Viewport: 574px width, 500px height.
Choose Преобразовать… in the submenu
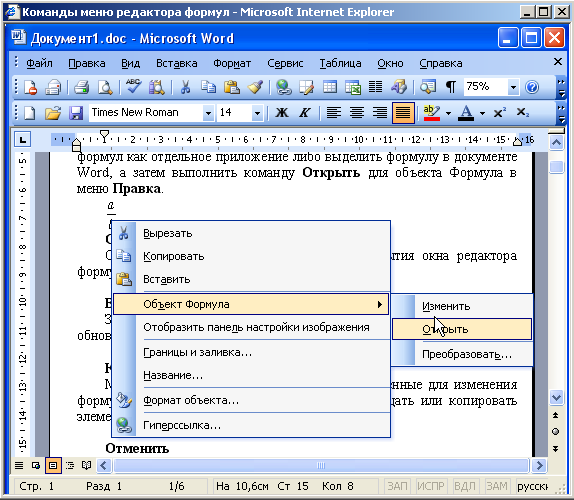[x=462, y=354]
